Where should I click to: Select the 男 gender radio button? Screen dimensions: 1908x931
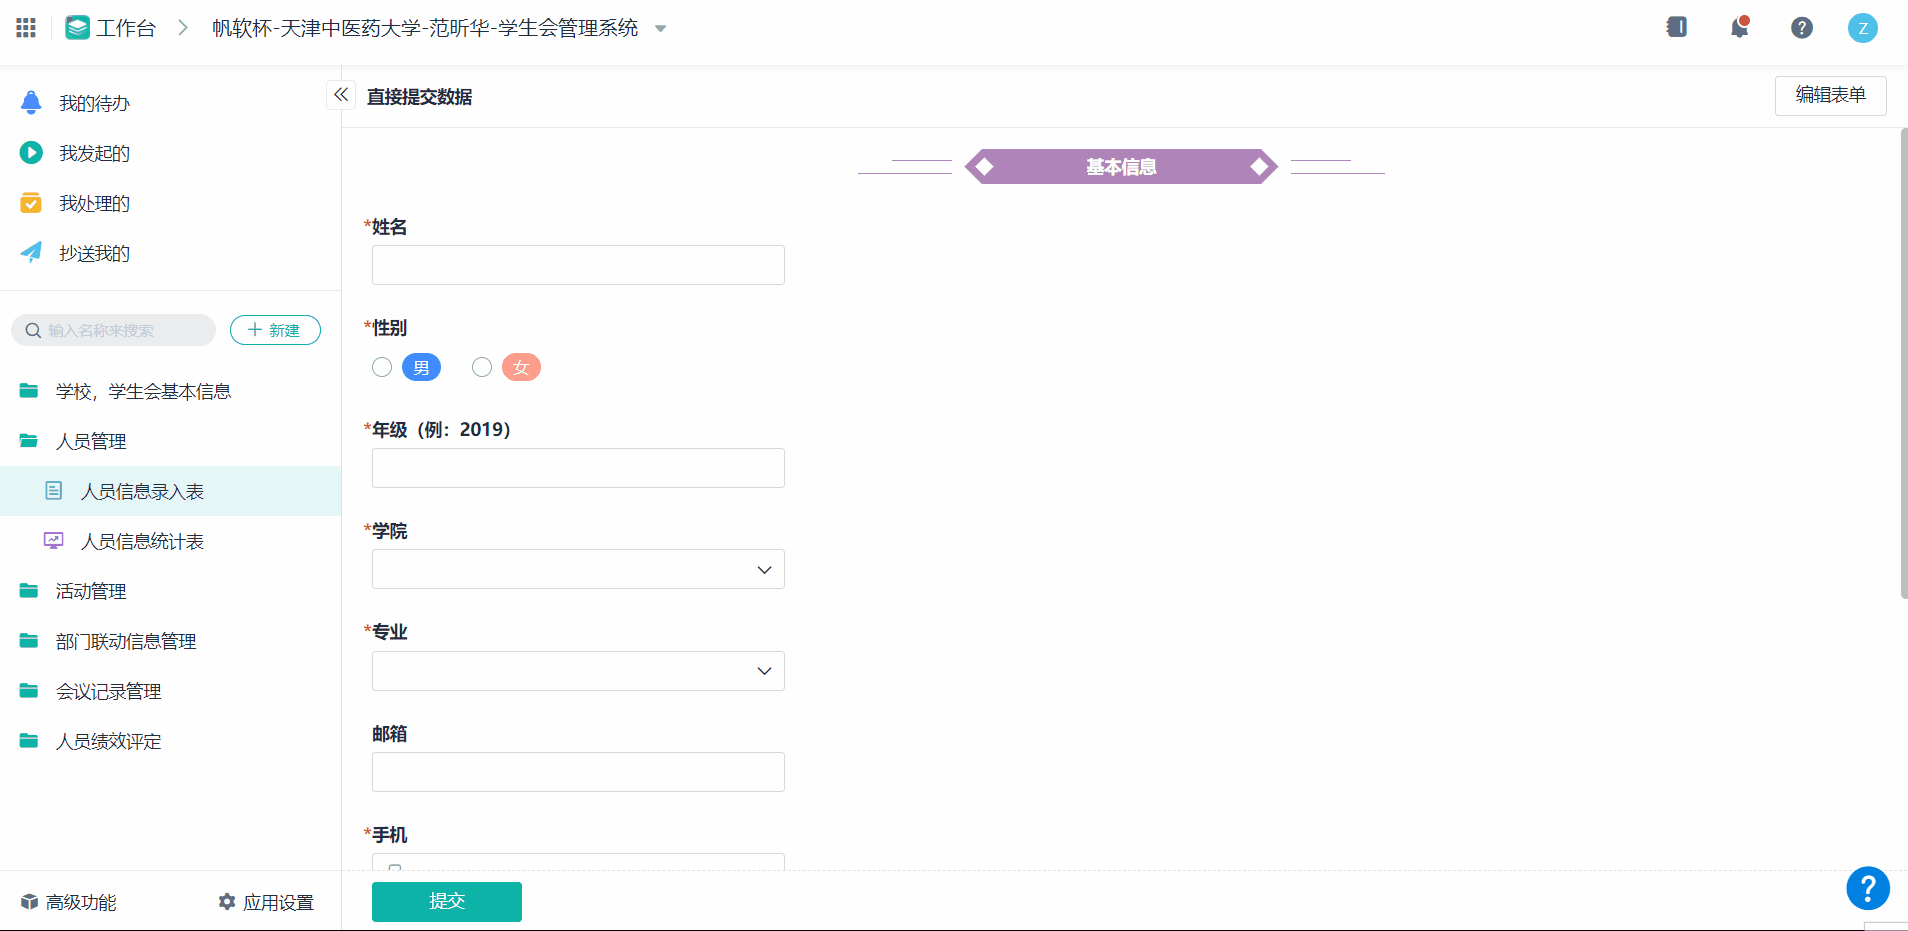tap(382, 367)
